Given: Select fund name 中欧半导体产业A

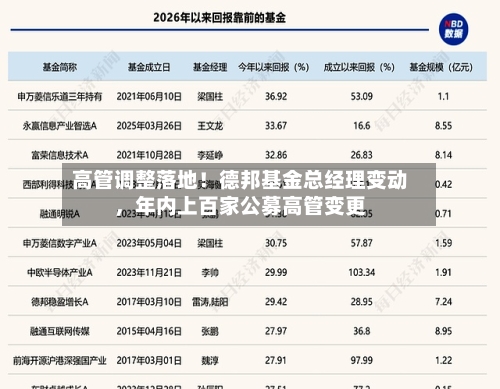Looking at the screenshot, I should [60, 273].
